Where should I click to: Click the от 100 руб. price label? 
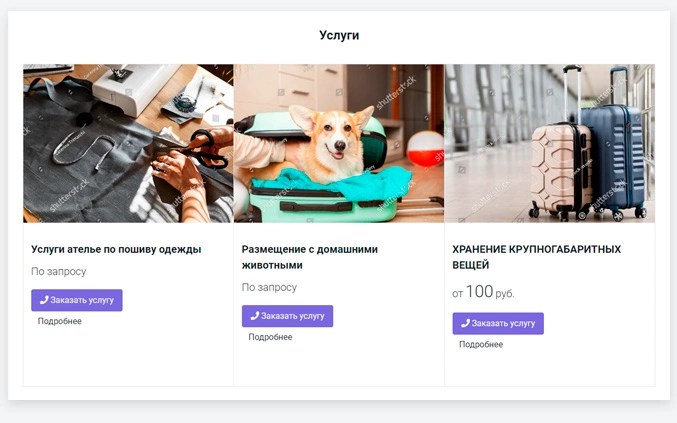(484, 292)
